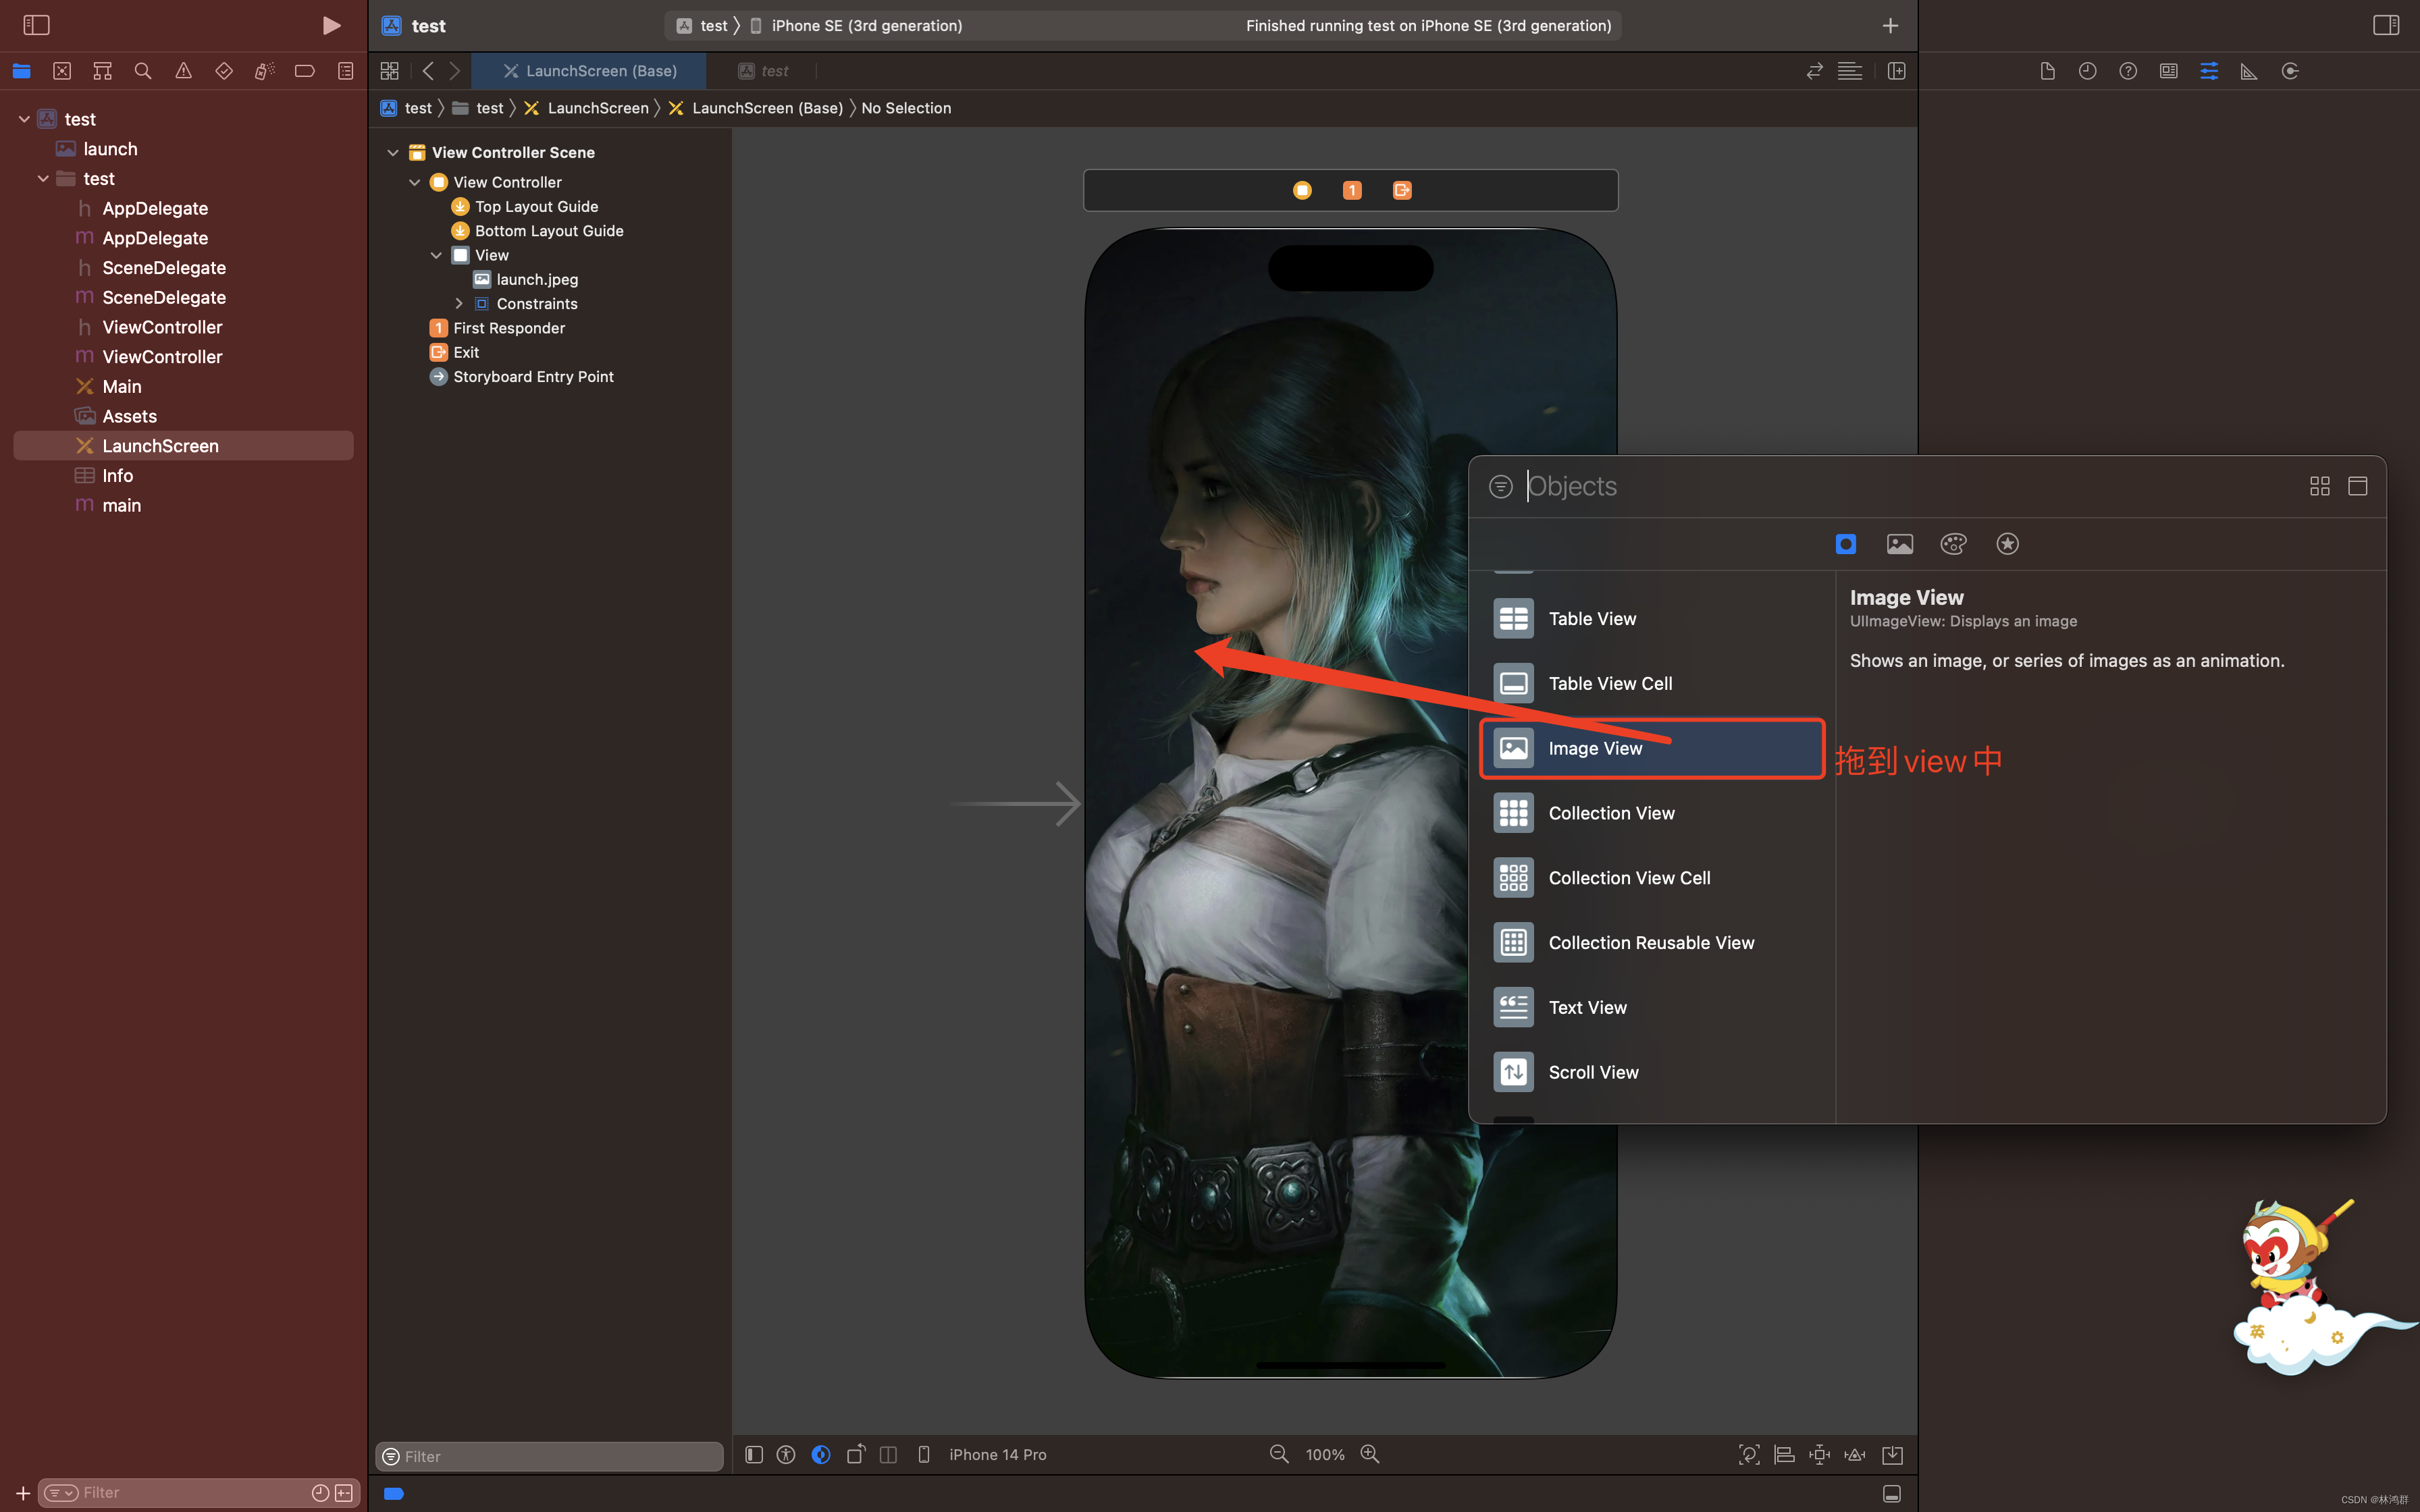Collapse the test folder group
The width and height of the screenshot is (2420, 1512).
tap(43, 179)
